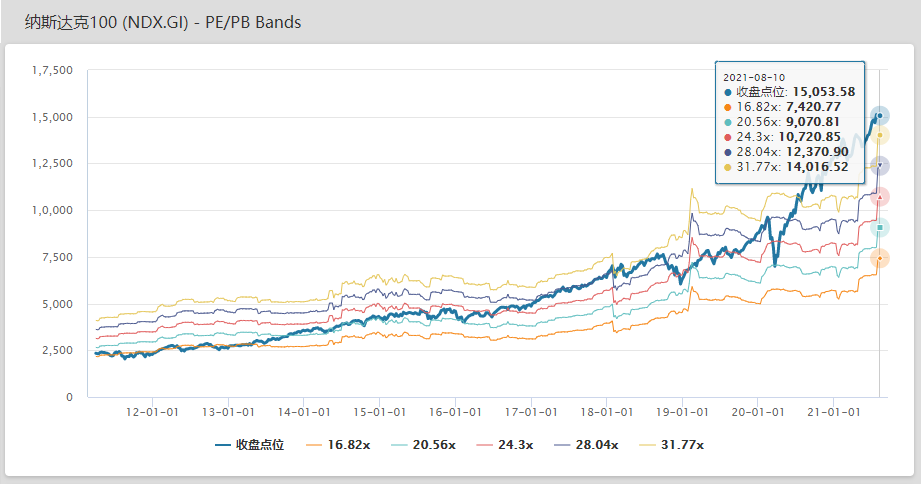The height and width of the screenshot is (484, 921).
Task: Toggle the 收盘点位 legend series
Action: coord(249,445)
